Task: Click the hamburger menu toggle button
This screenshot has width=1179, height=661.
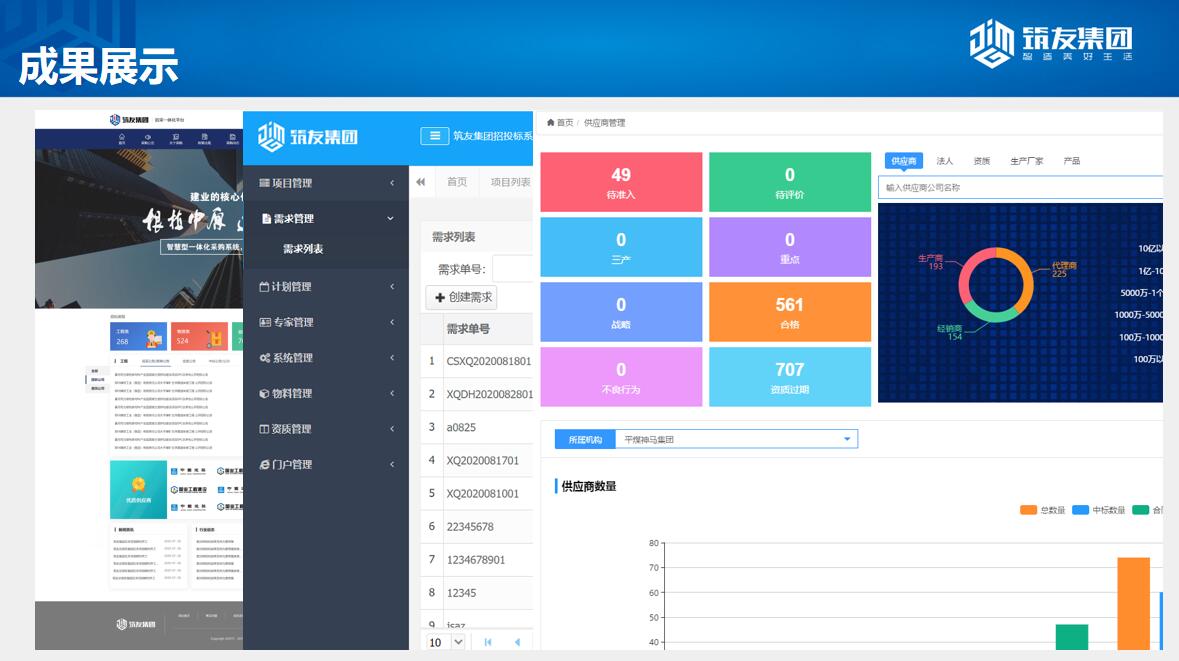Action: coord(434,136)
